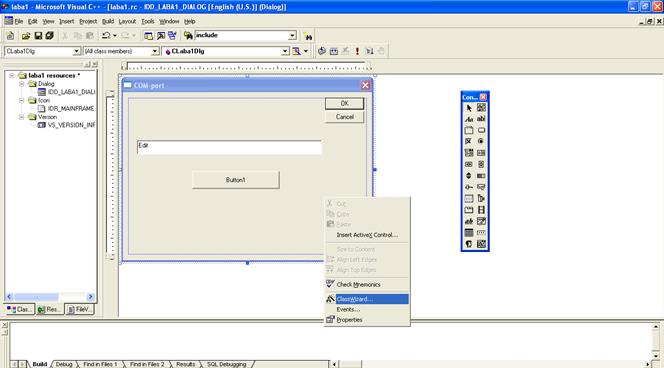The height and width of the screenshot is (368, 664).
Task: Open the Layout menu
Action: [x=127, y=21]
